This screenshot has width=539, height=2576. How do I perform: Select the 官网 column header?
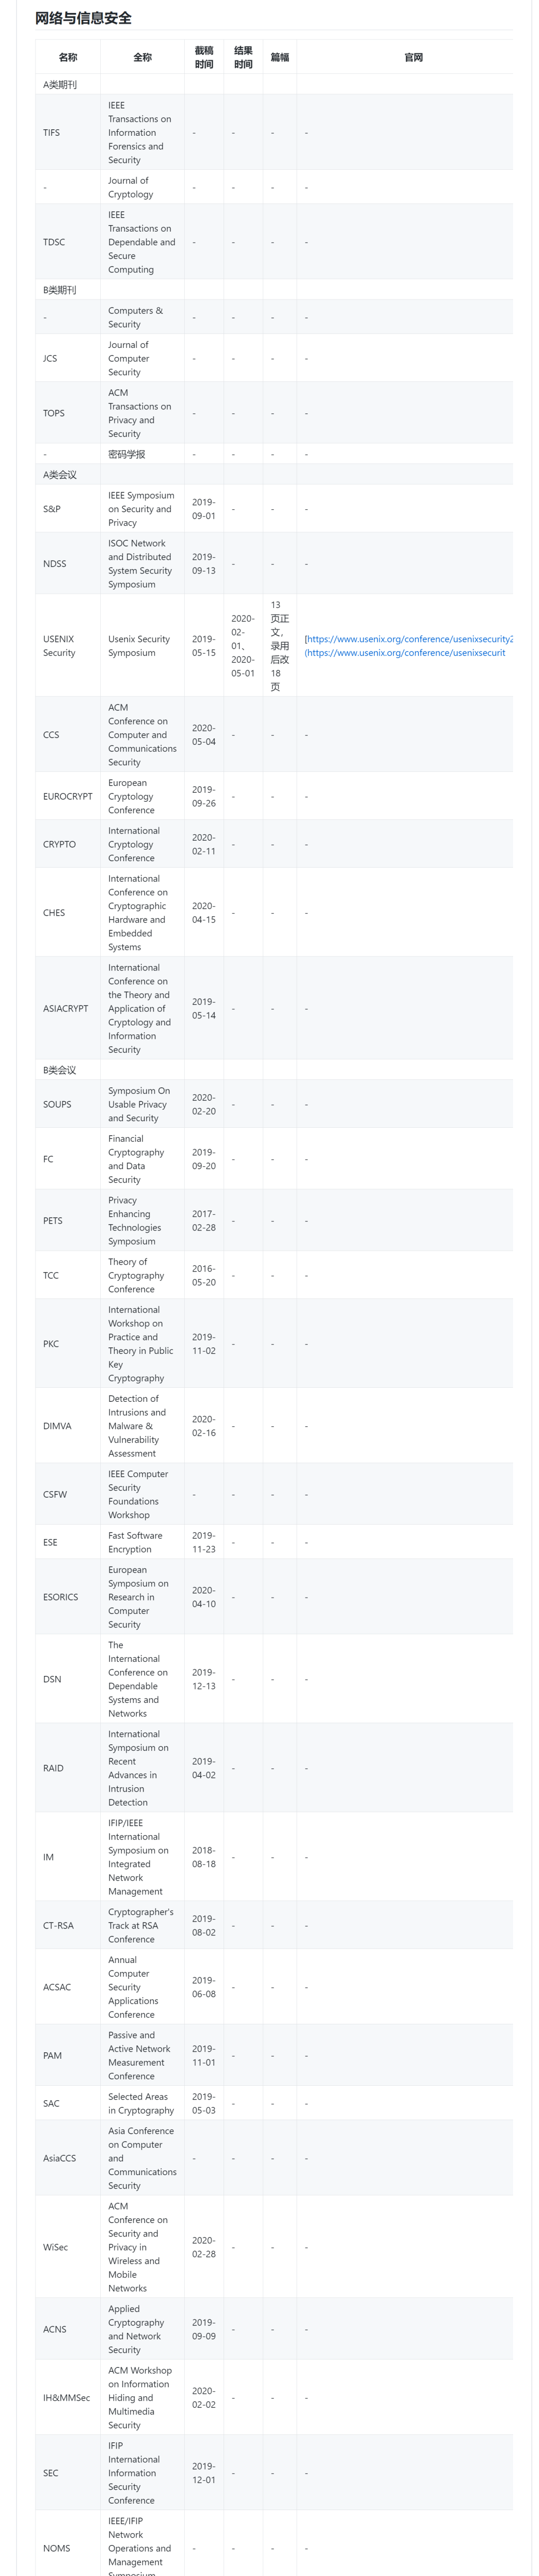pyautogui.click(x=413, y=58)
